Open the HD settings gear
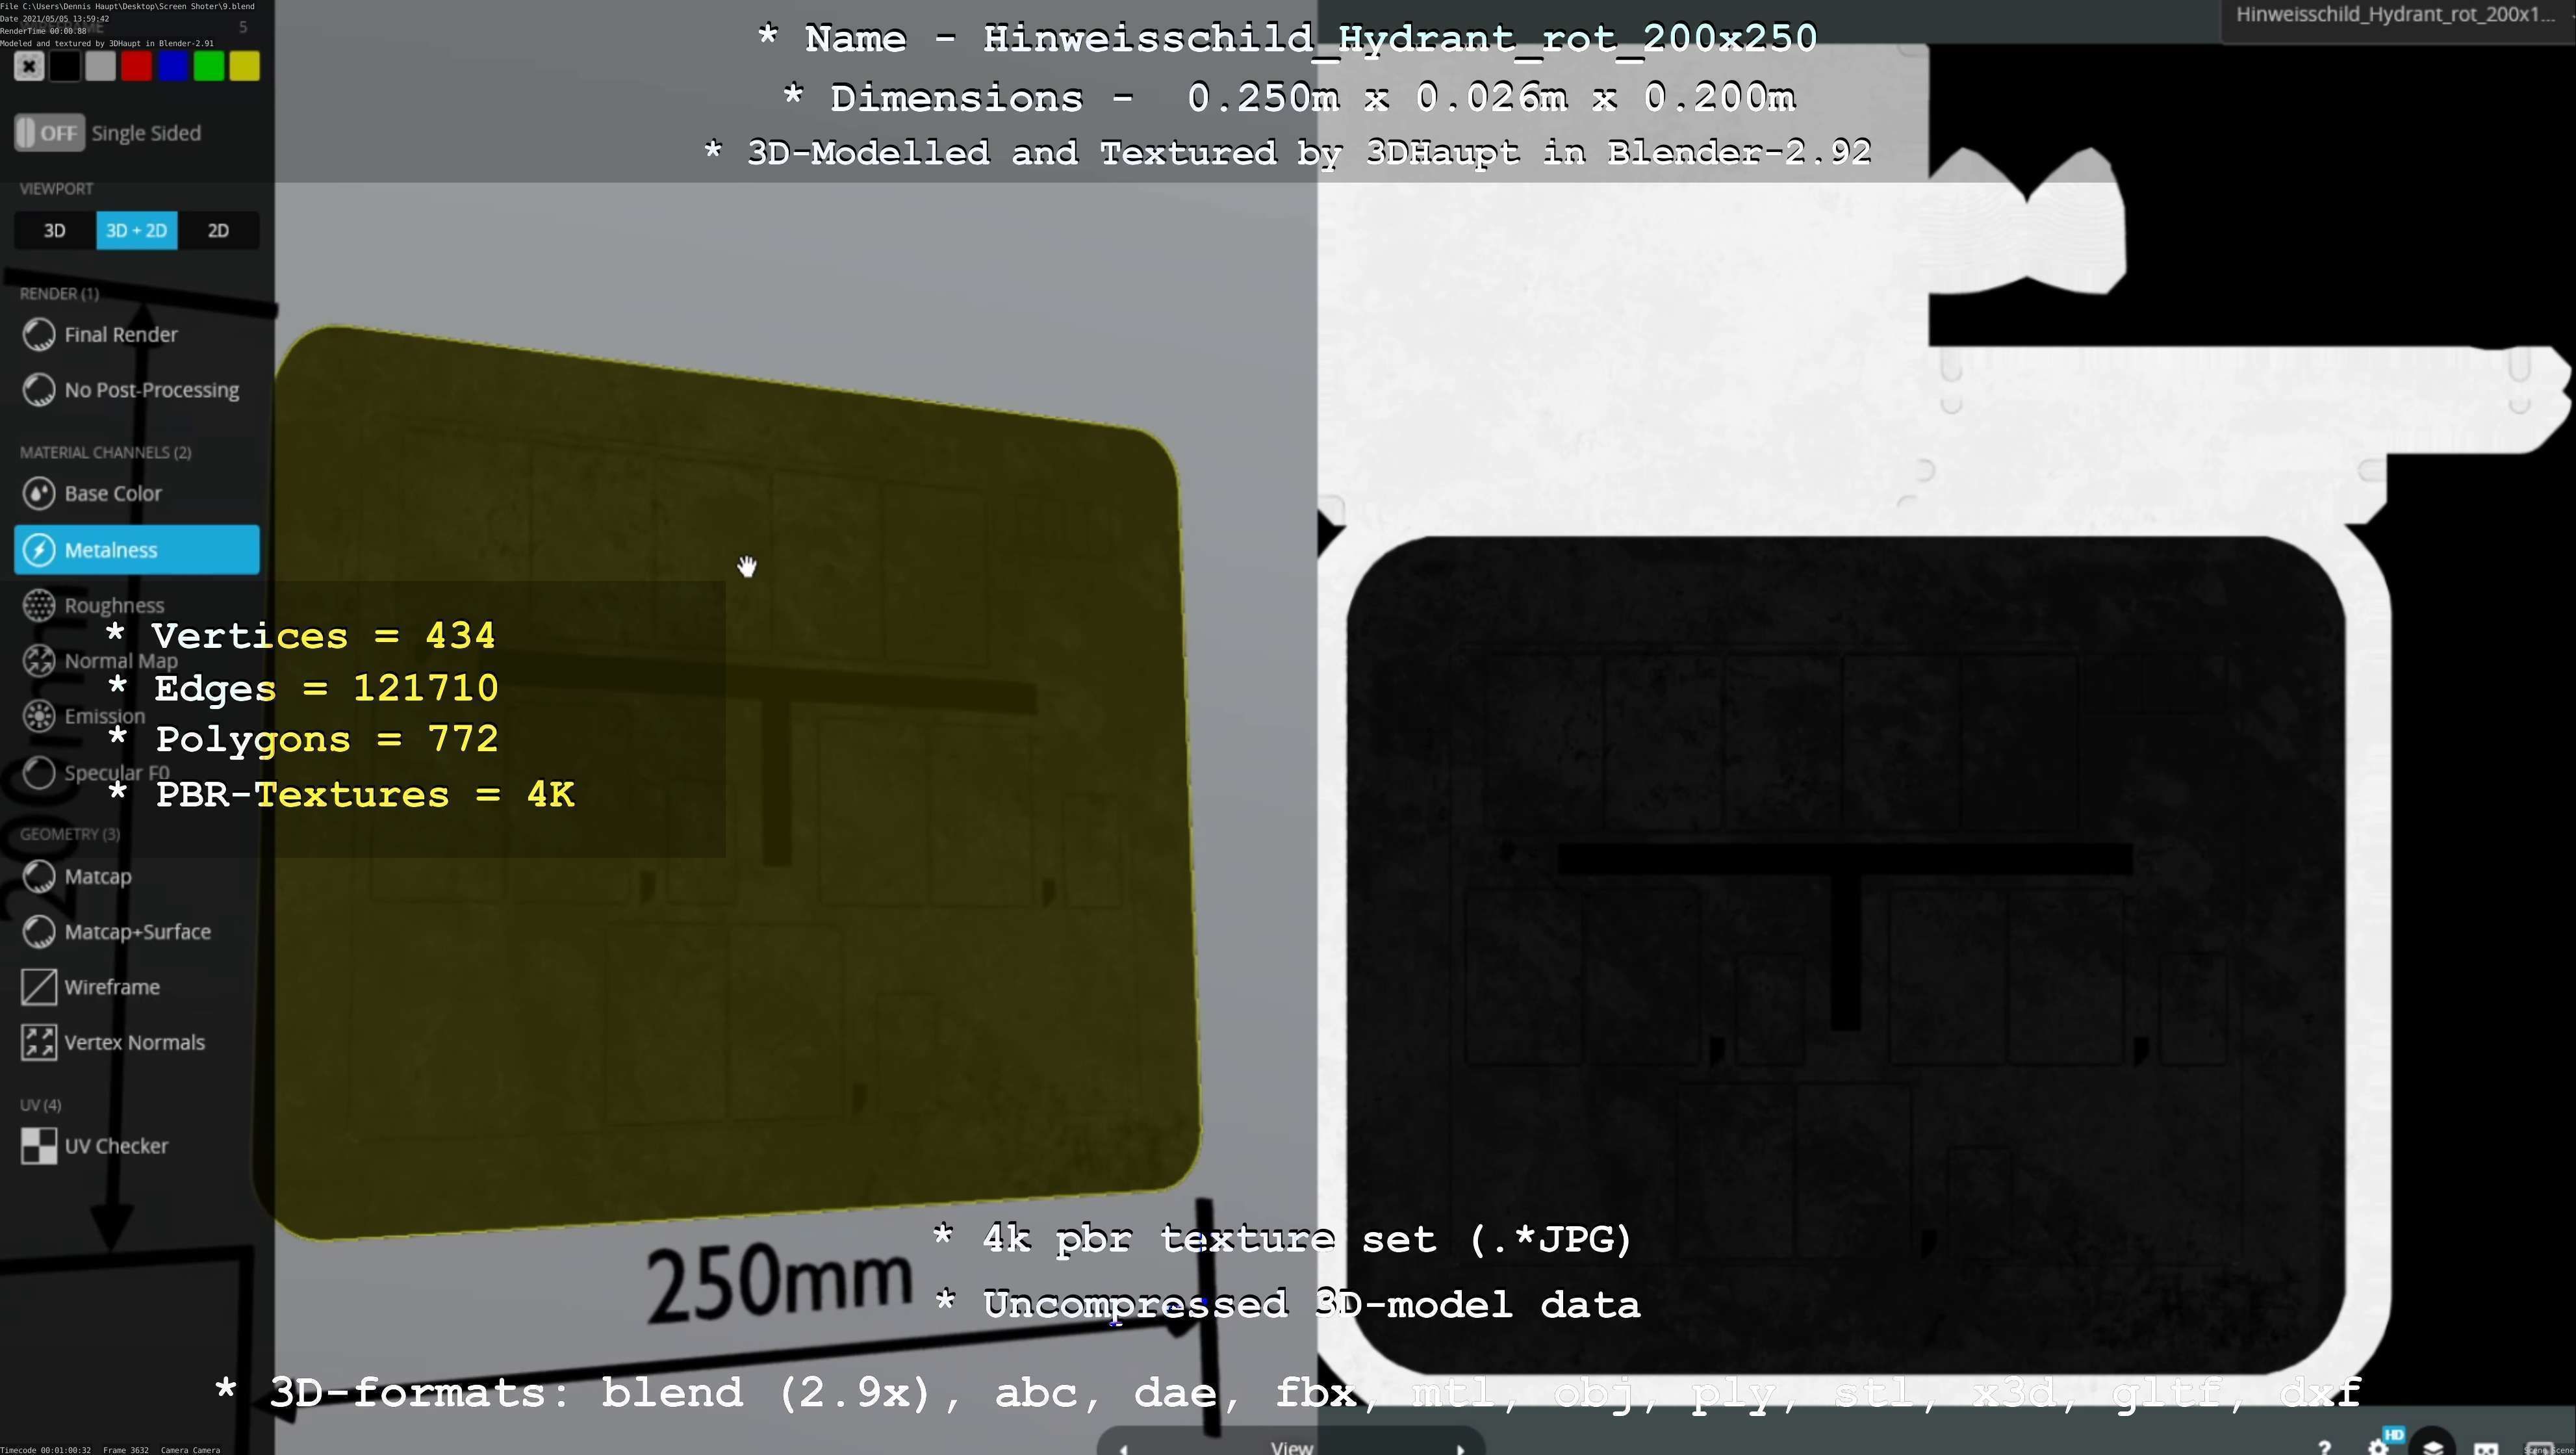 coord(2379,1446)
